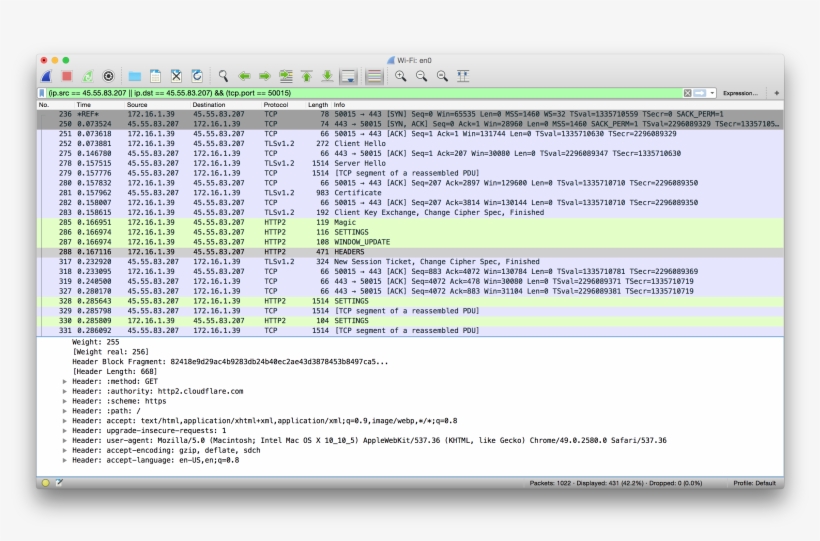The width and height of the screenshot is (820, 541).
Task: Add a filter button with plus
Action: [777, 93]
